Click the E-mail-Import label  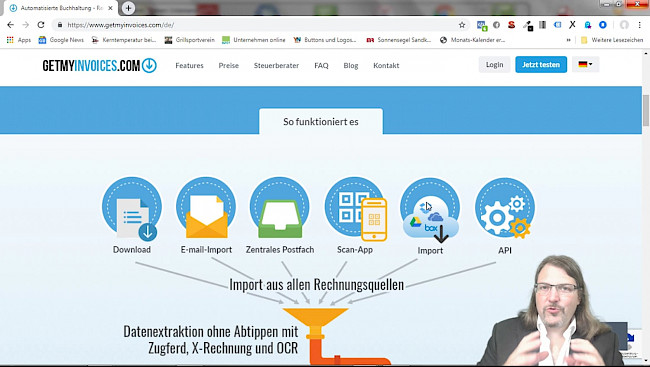tap(206, 250)
